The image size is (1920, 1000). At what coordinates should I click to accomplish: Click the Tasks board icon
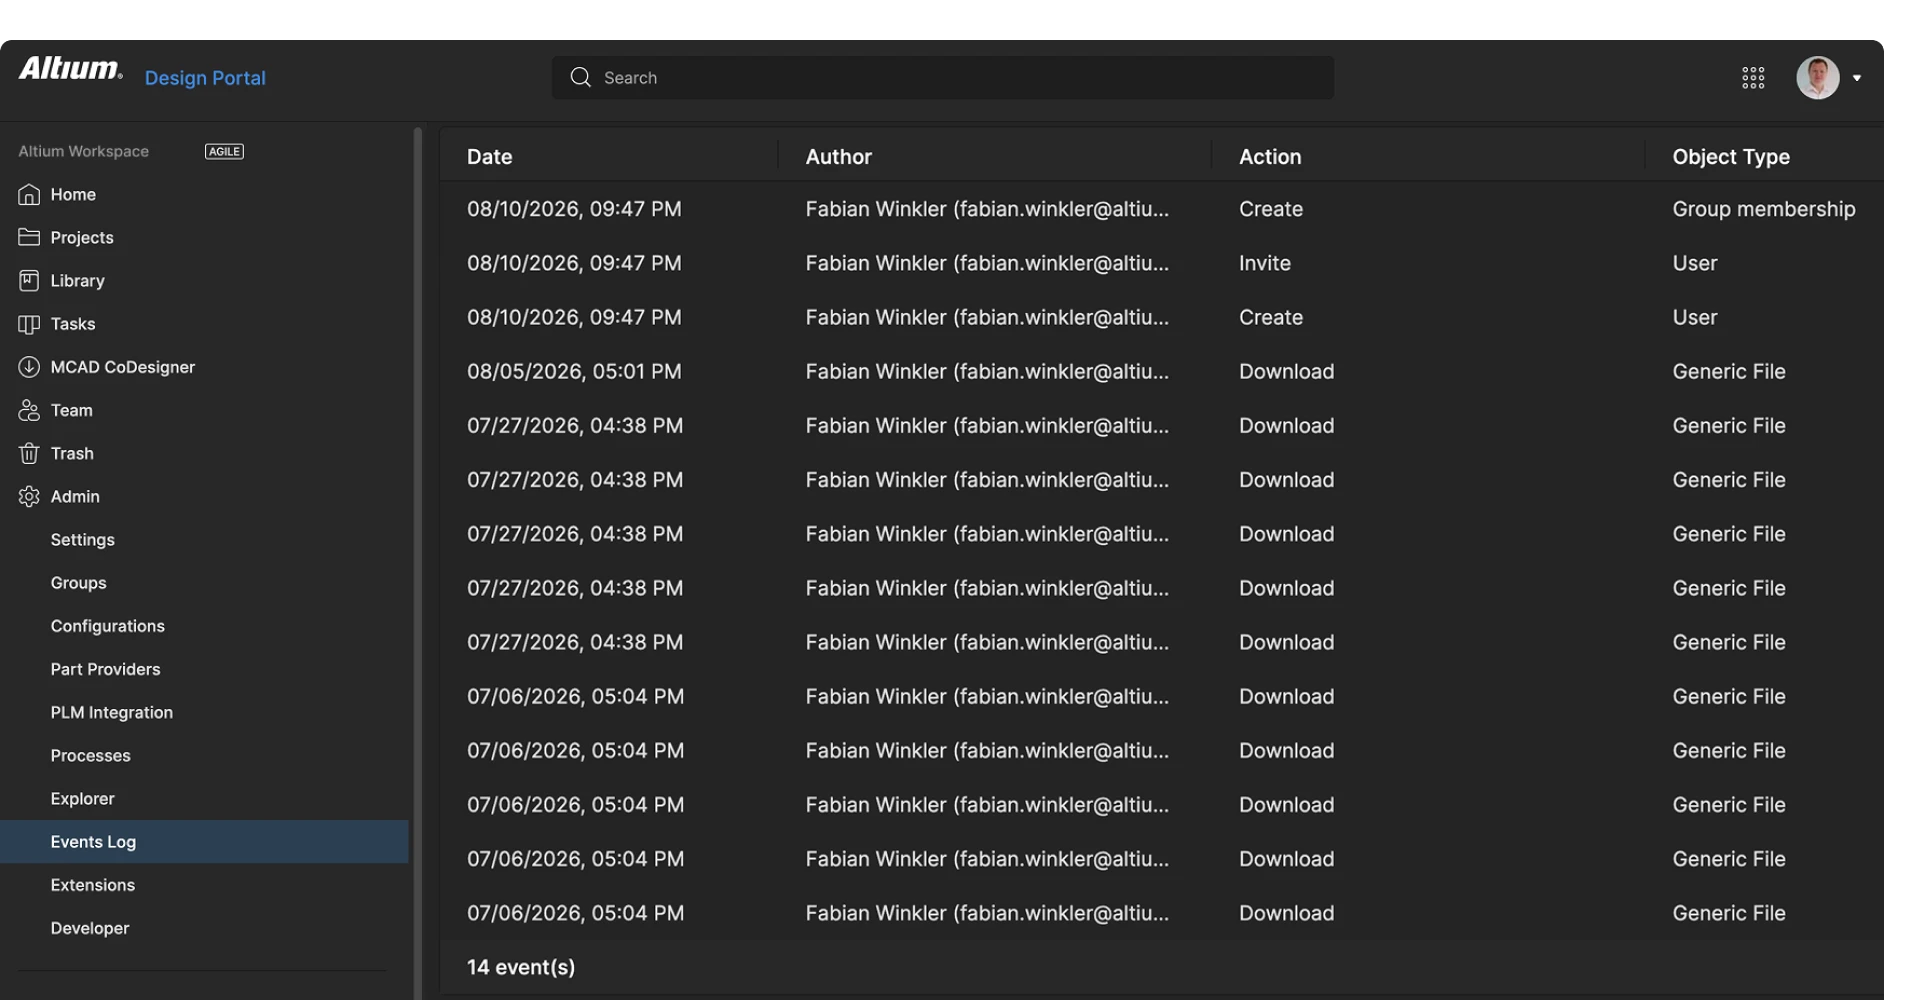click(29, 324)
